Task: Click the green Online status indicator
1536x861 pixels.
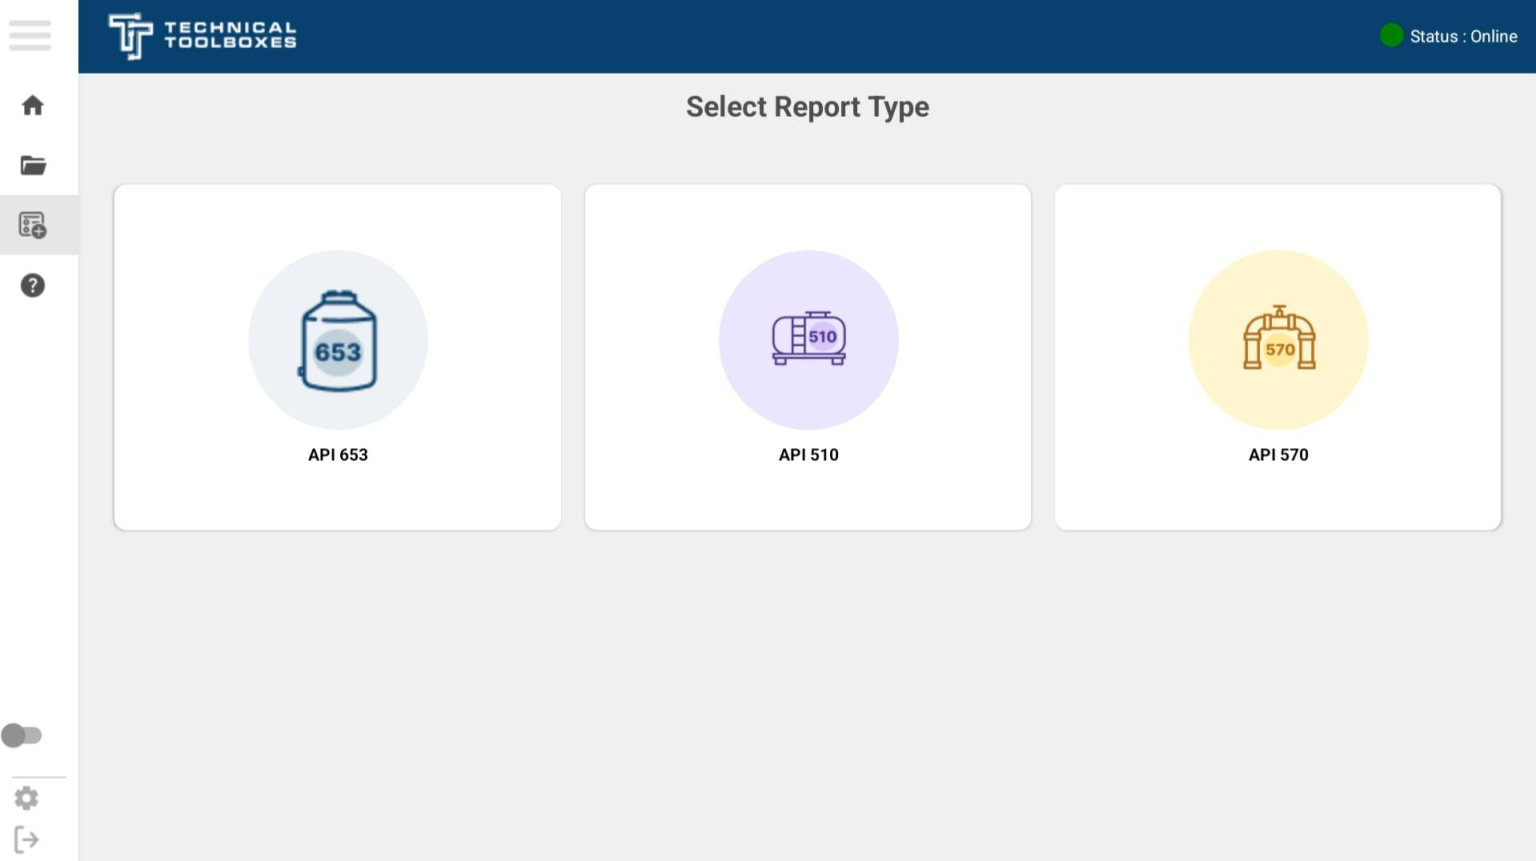Action: (1390, 35)
